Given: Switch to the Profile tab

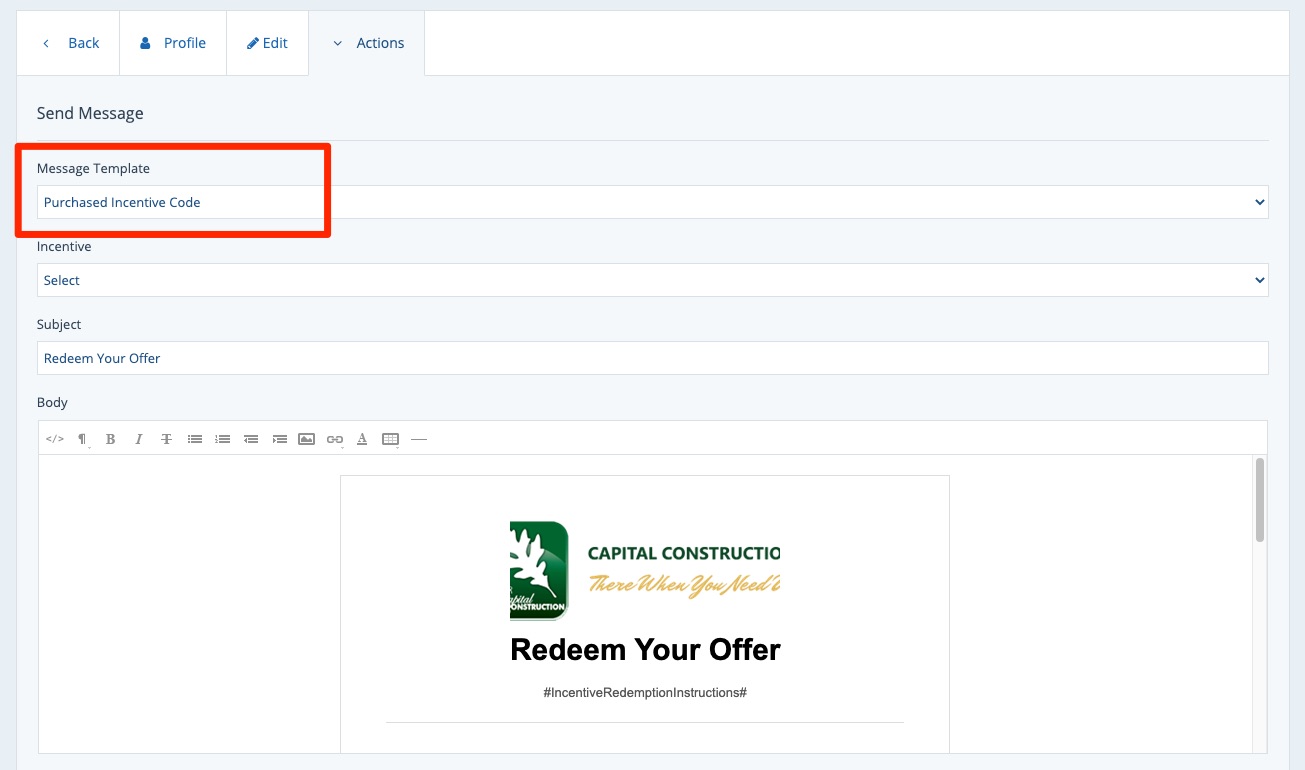Looking at the screenshot, I should [x=173, y=43].
